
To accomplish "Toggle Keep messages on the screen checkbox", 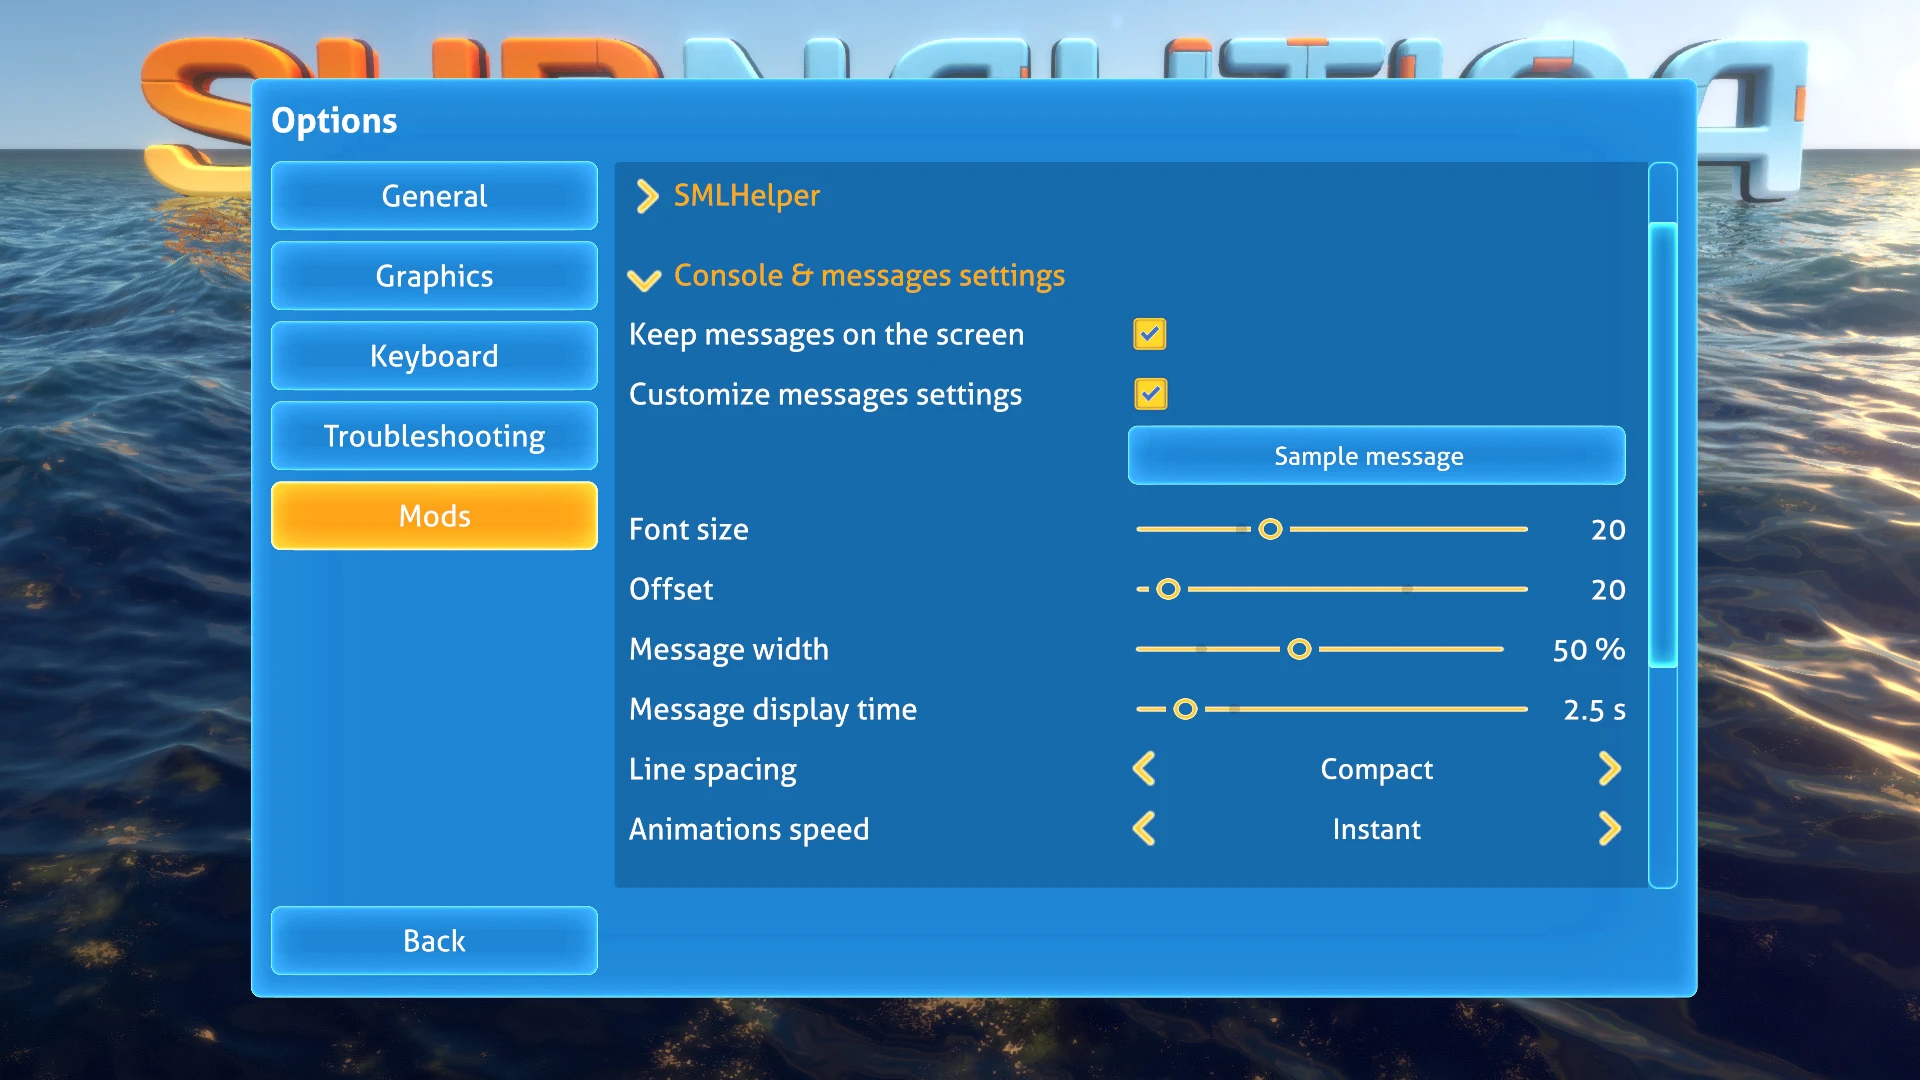I will coord(1150,334).
